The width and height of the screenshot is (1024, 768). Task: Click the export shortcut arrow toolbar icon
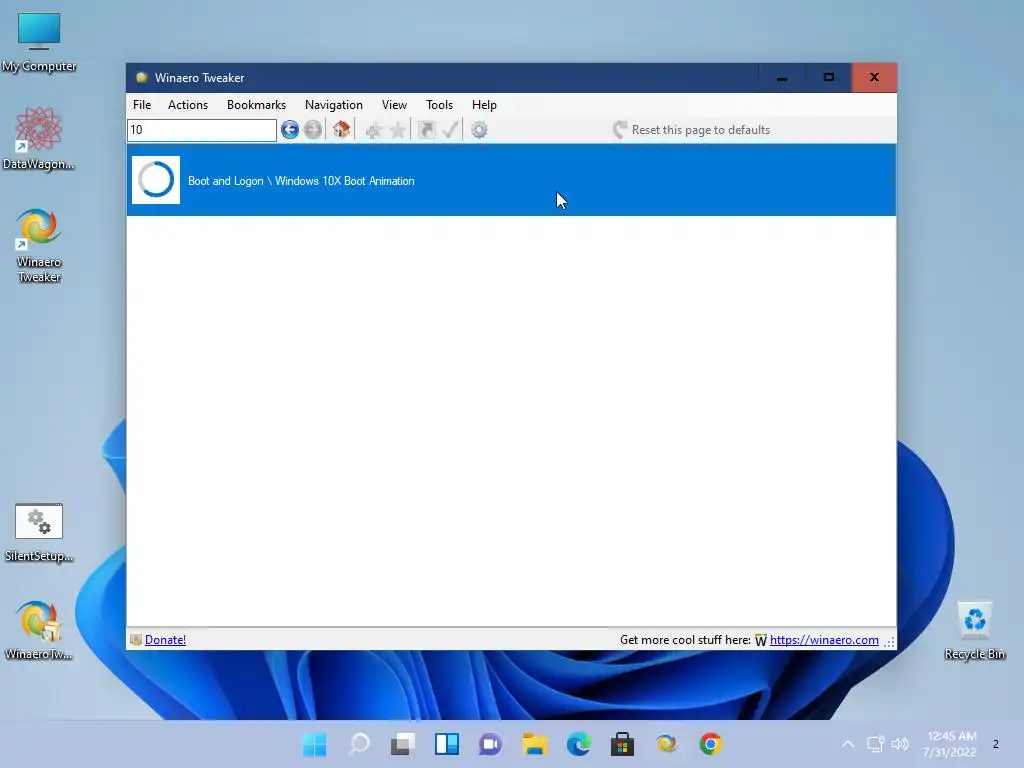click(426, 130)
